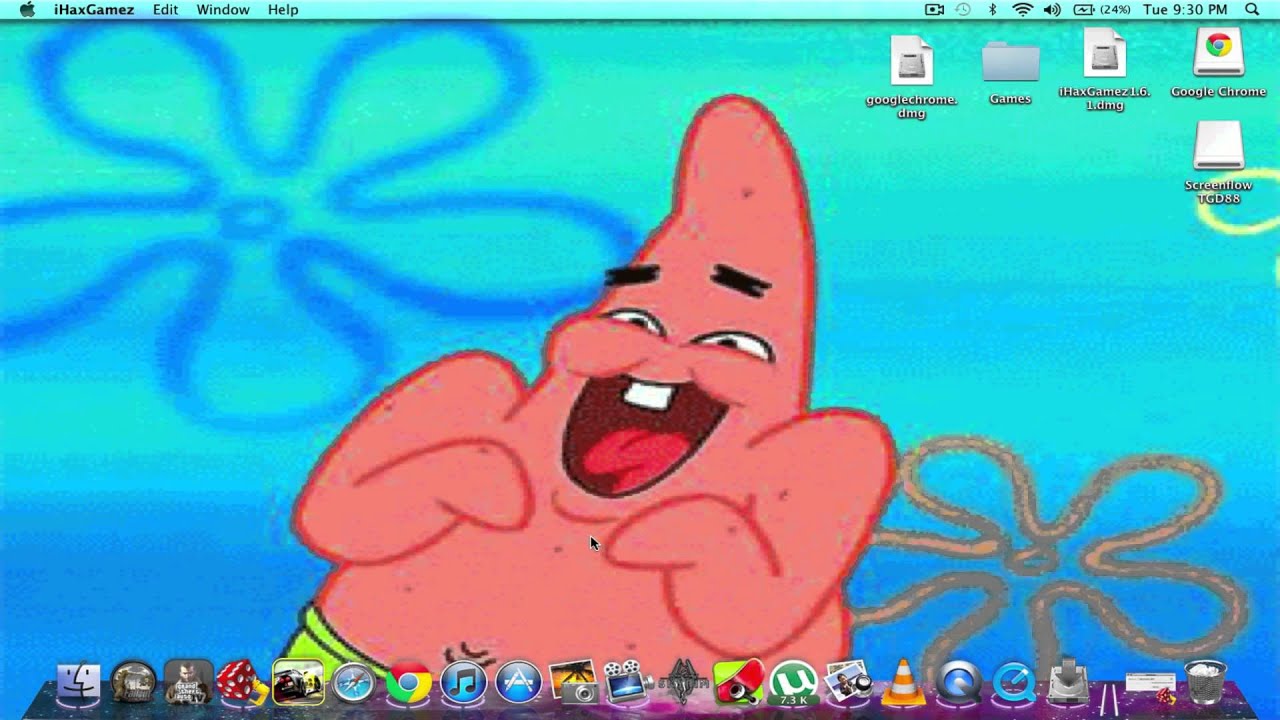
Task: Open the volume control in menu bar
Action: 1052,9
